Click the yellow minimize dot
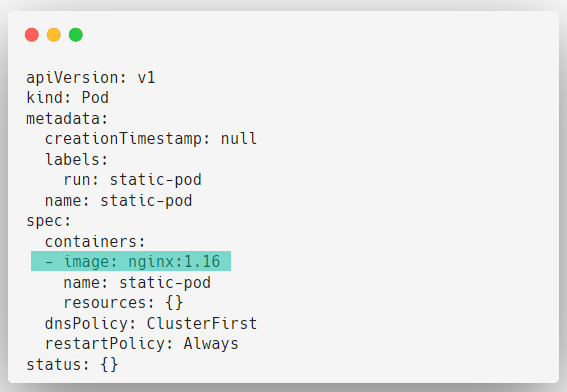The width and height of the screenshot is (567, 392). (54, 35)
